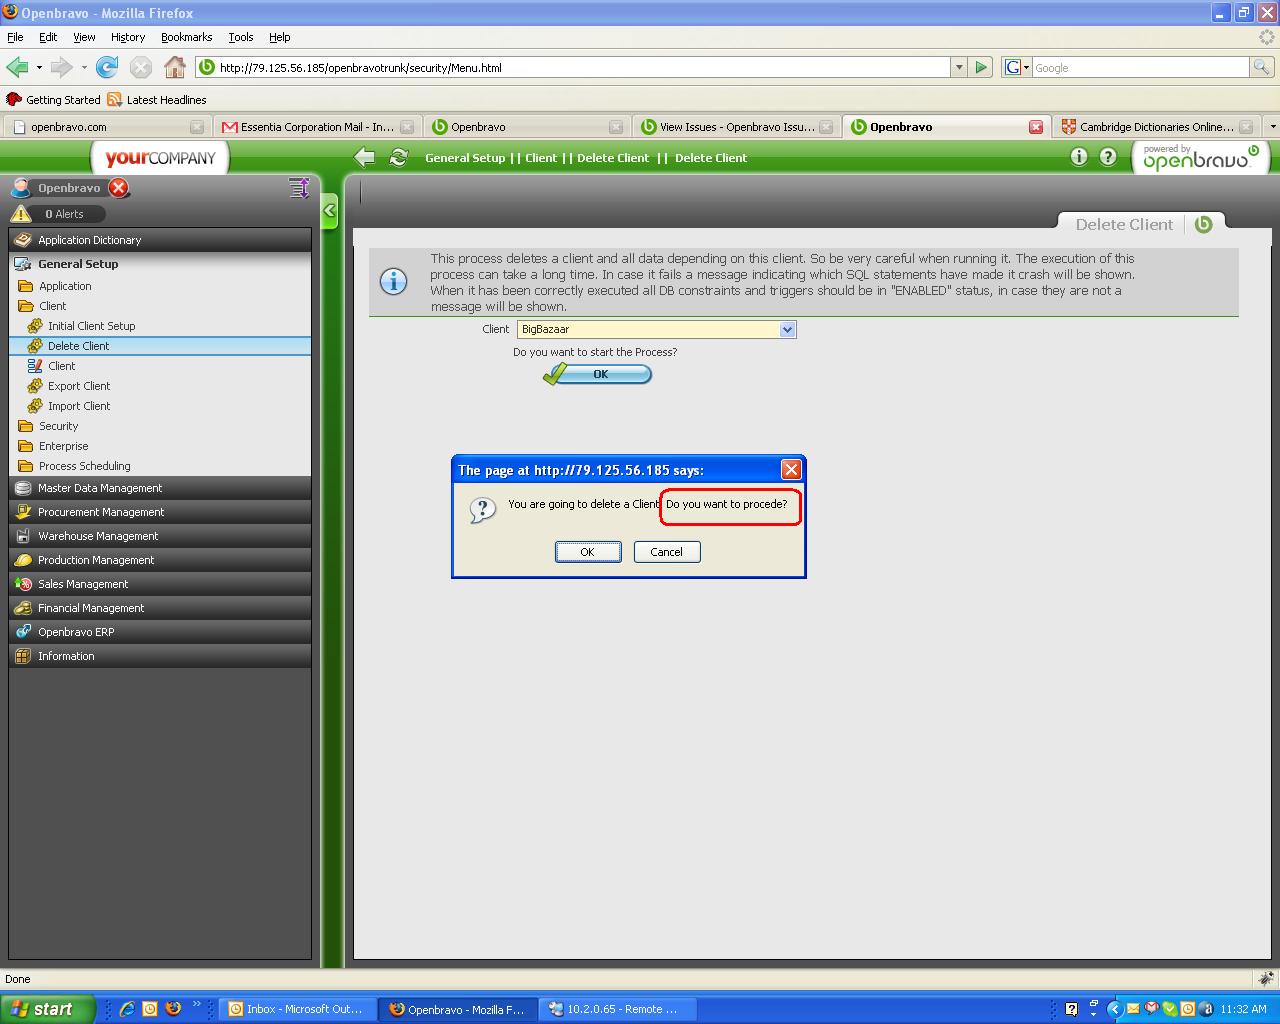
Task: Click the Getting Started bookmark icon
Action: [x=14, y=100]
